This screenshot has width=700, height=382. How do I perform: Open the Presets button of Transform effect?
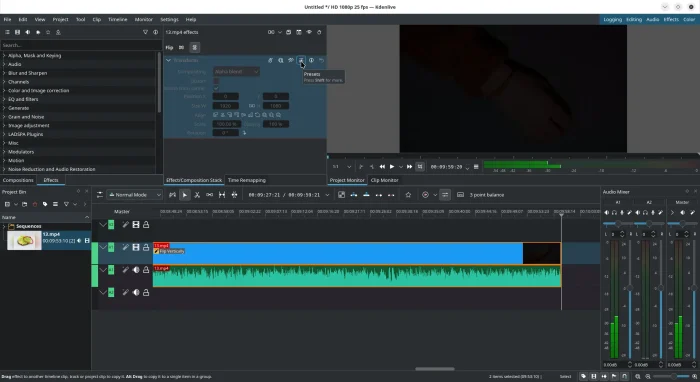[301, 60]
